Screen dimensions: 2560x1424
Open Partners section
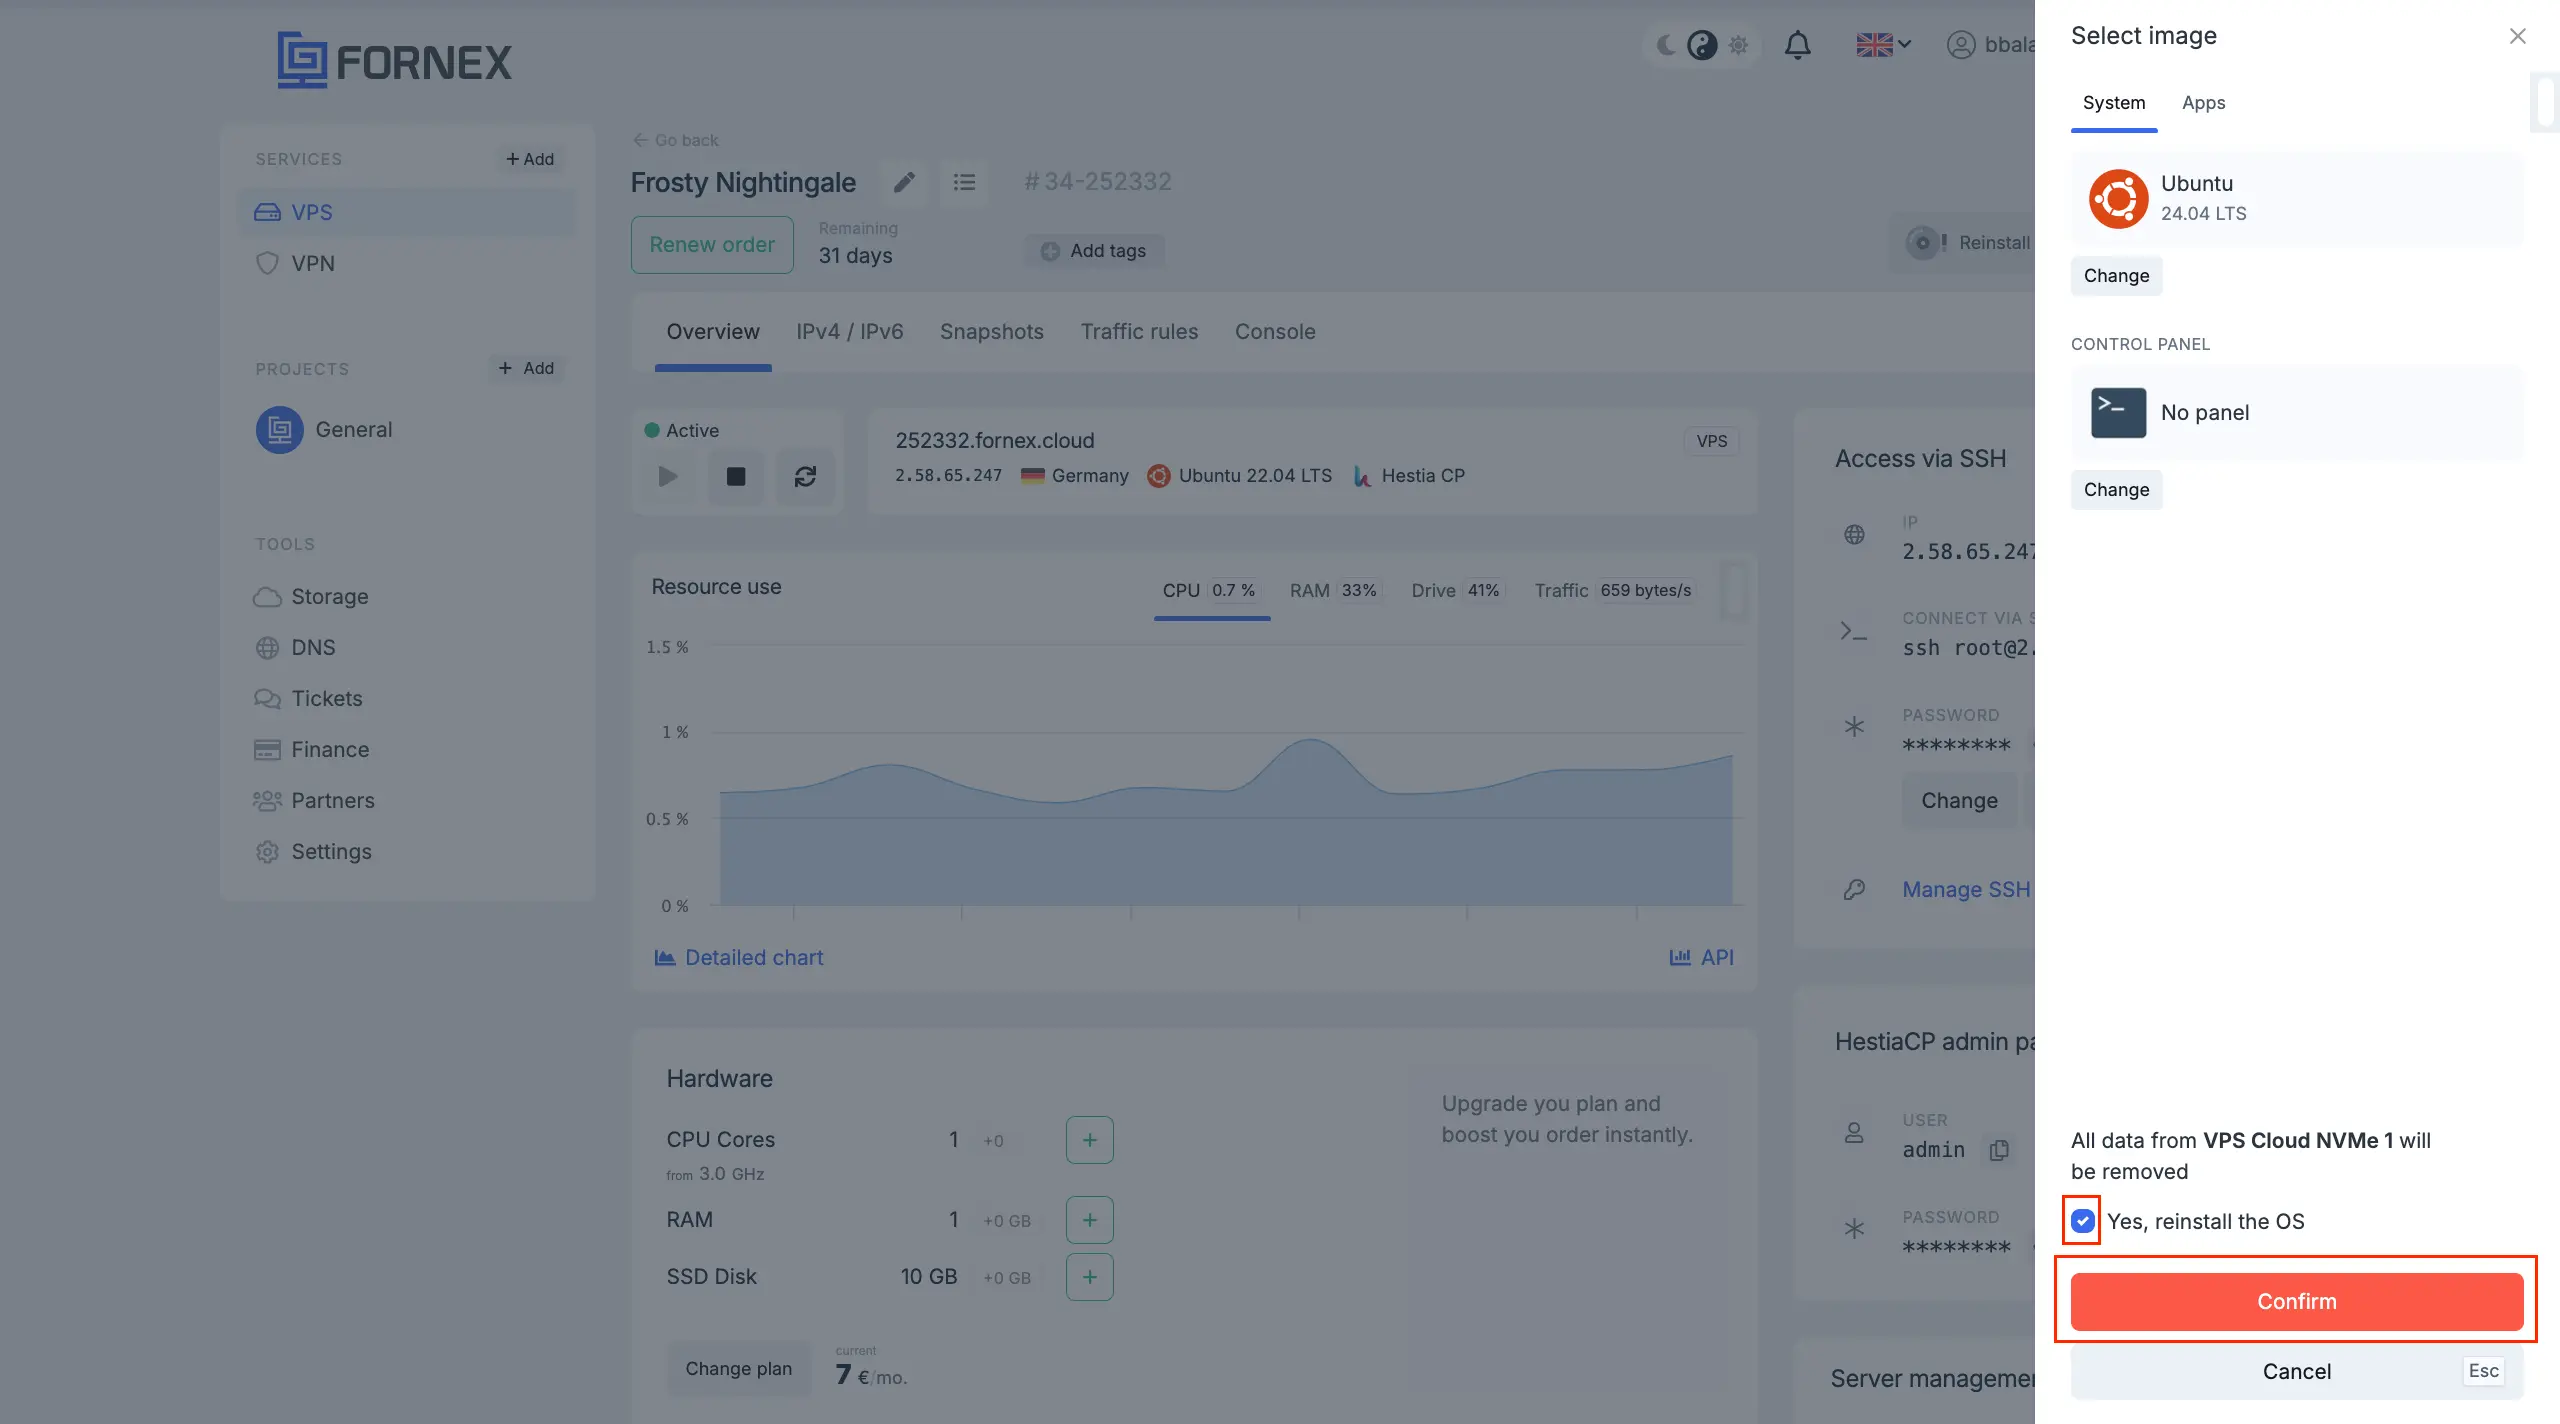click(314, 801)
